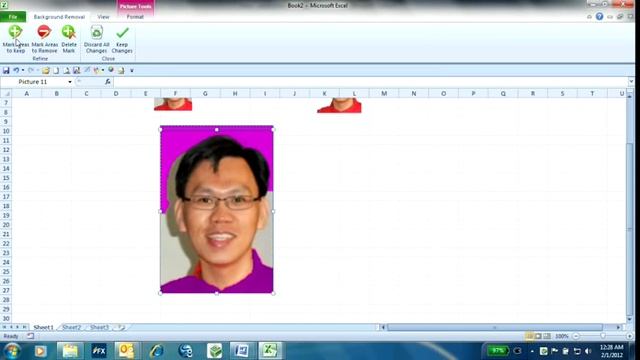The image size is (640, 360).
Task: Open Excel Help question mark
Action: 599,17
